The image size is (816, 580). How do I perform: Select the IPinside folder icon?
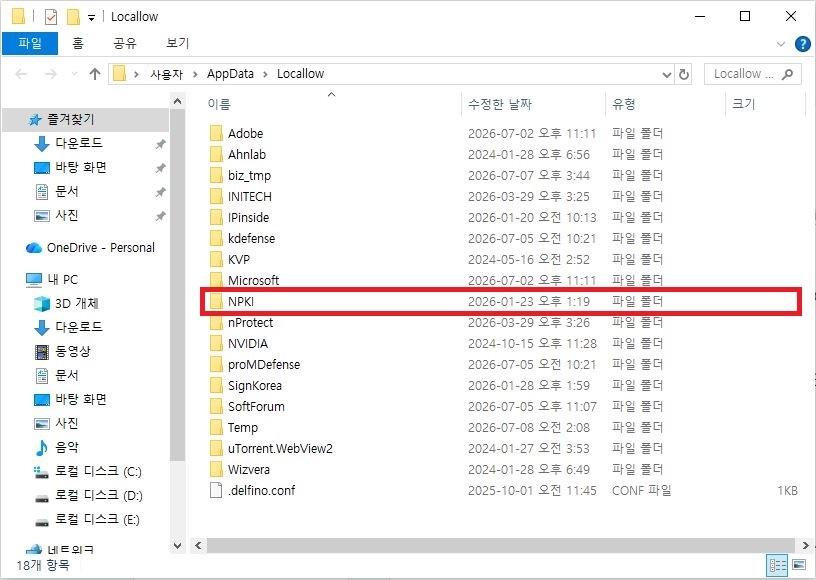click(x=216, y=217)
